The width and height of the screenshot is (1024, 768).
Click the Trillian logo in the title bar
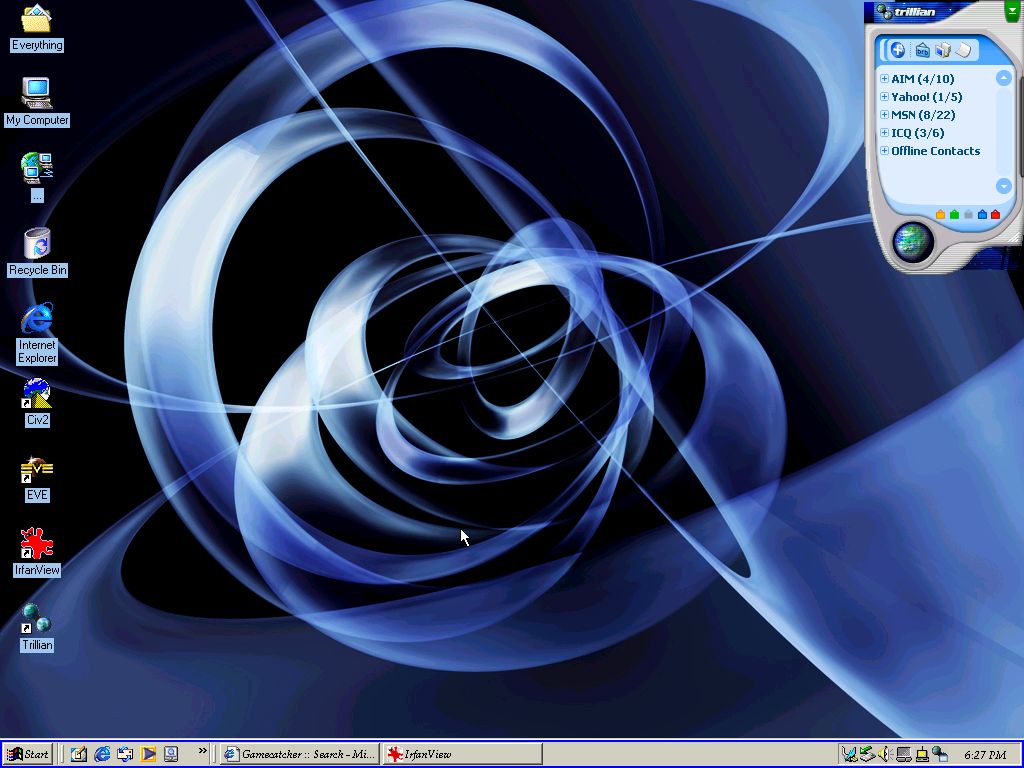pos(906,12)
